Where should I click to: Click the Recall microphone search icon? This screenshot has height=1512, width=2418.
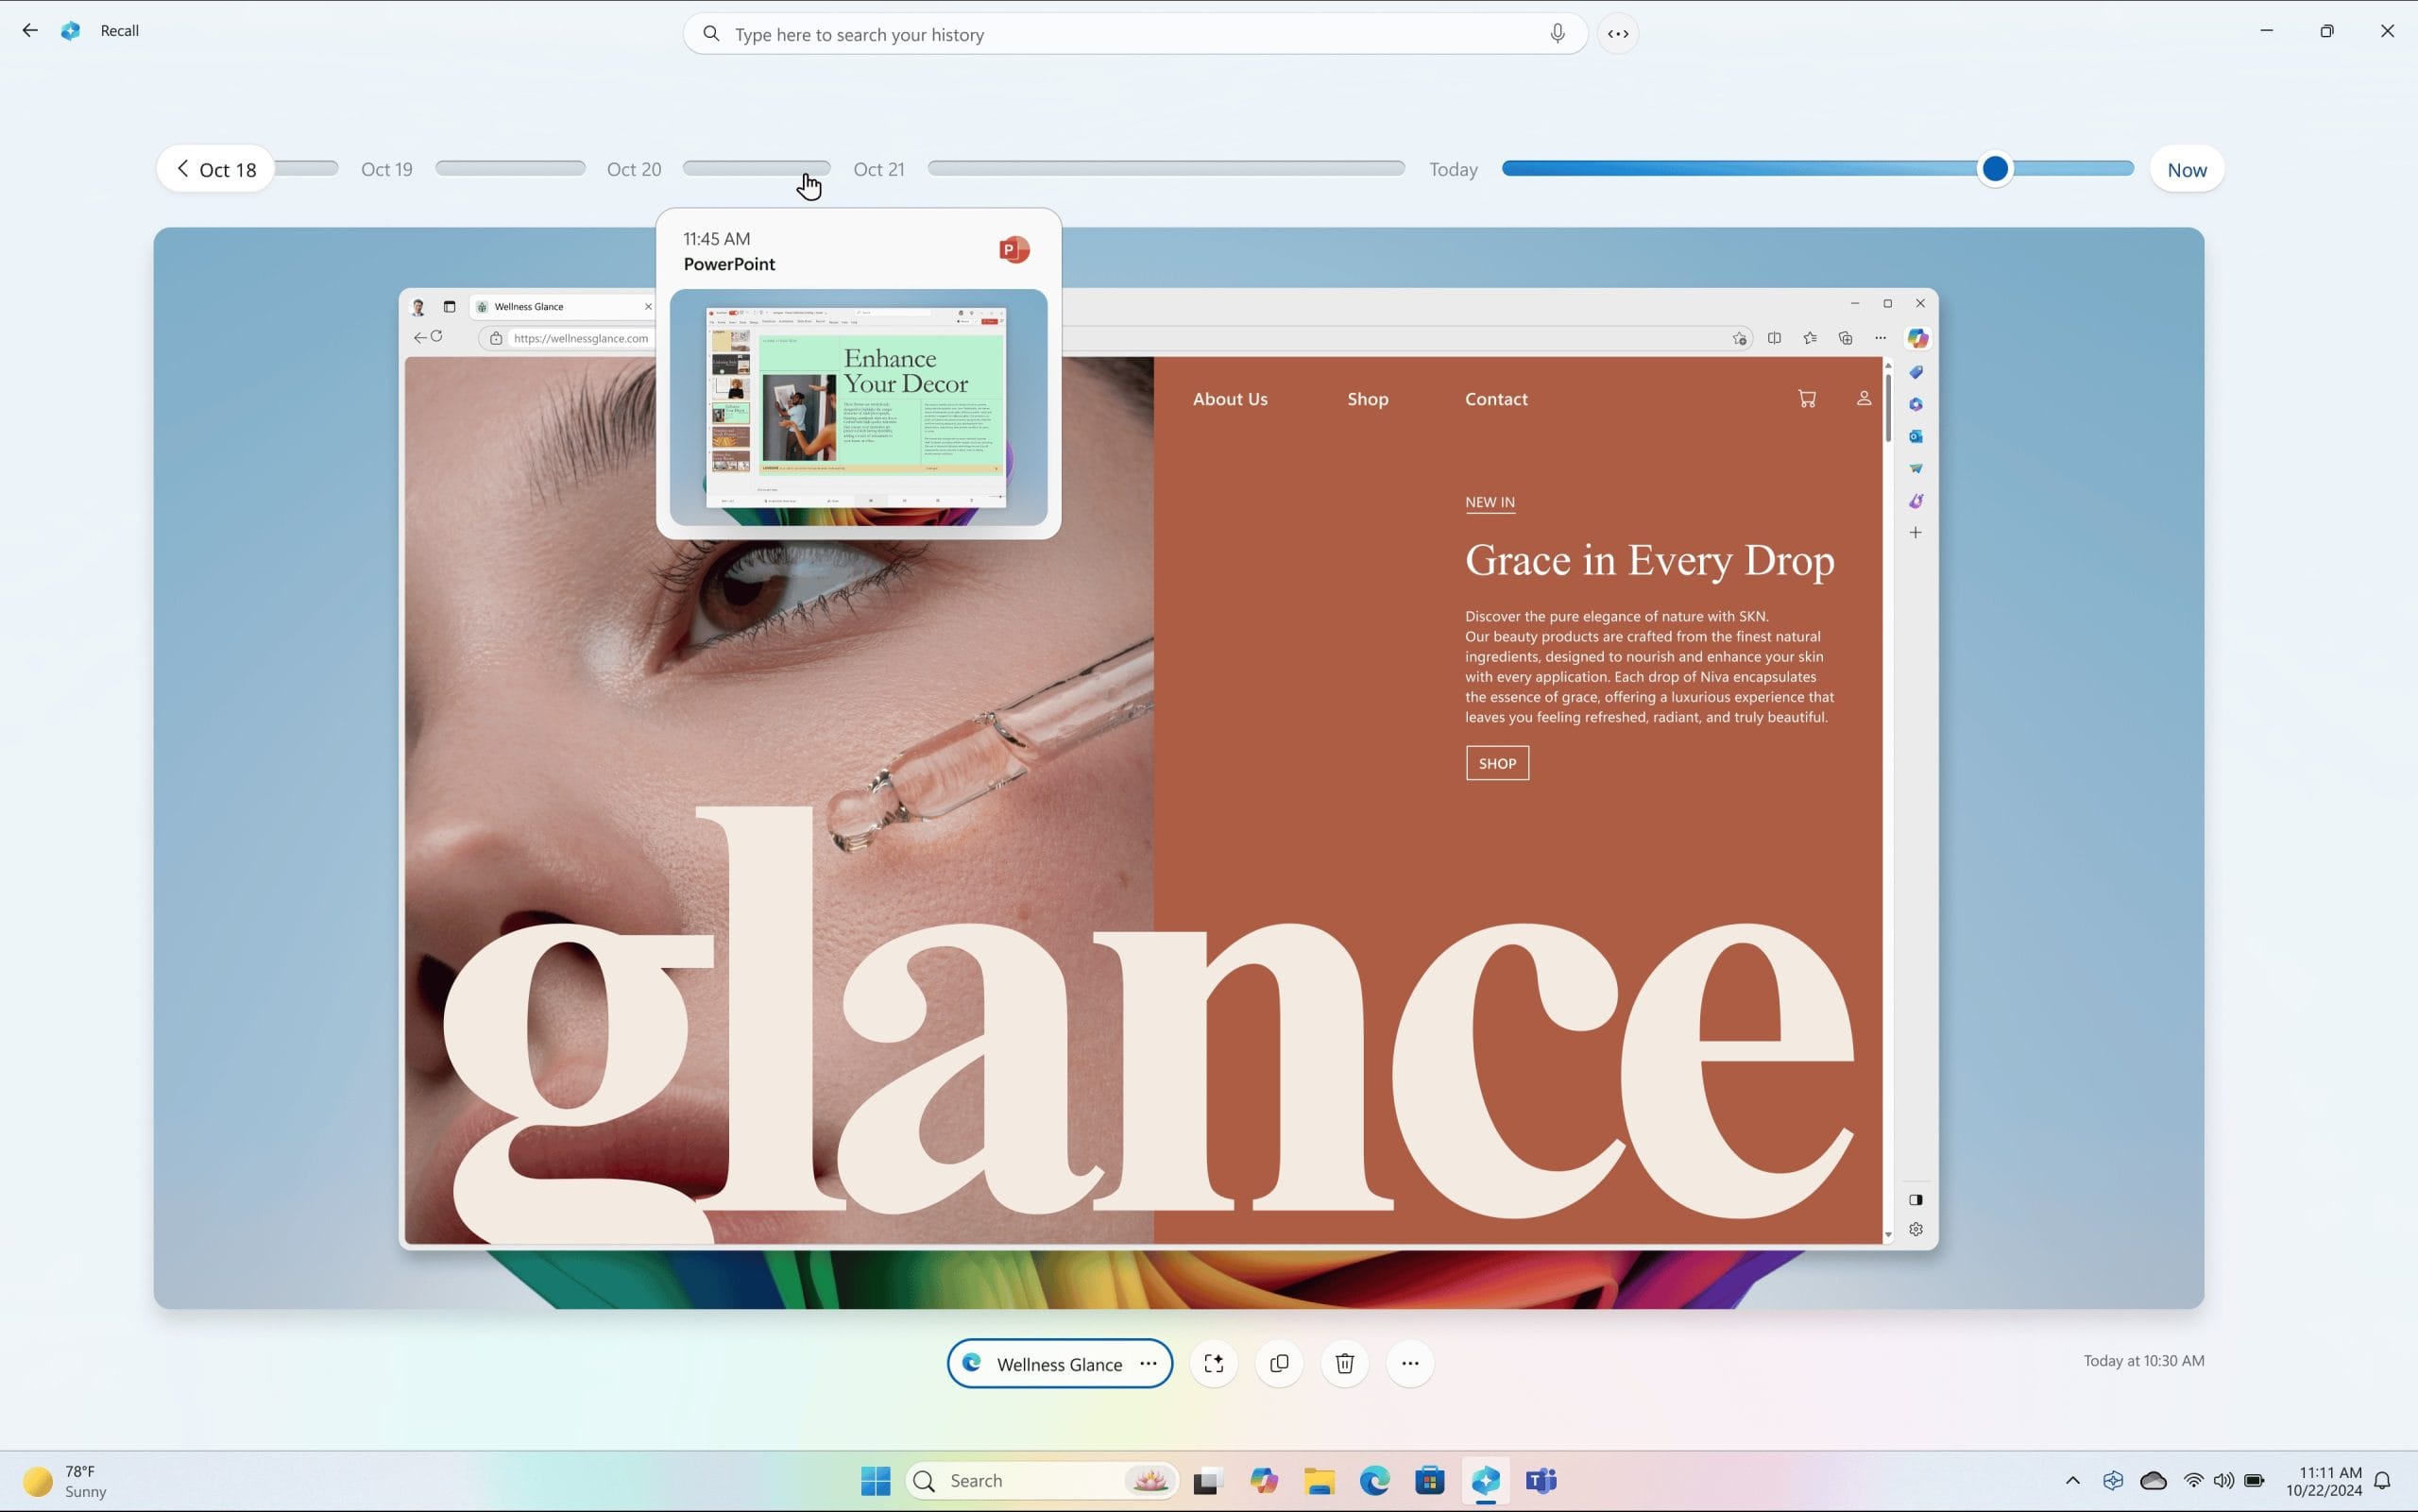[1556, 33]
